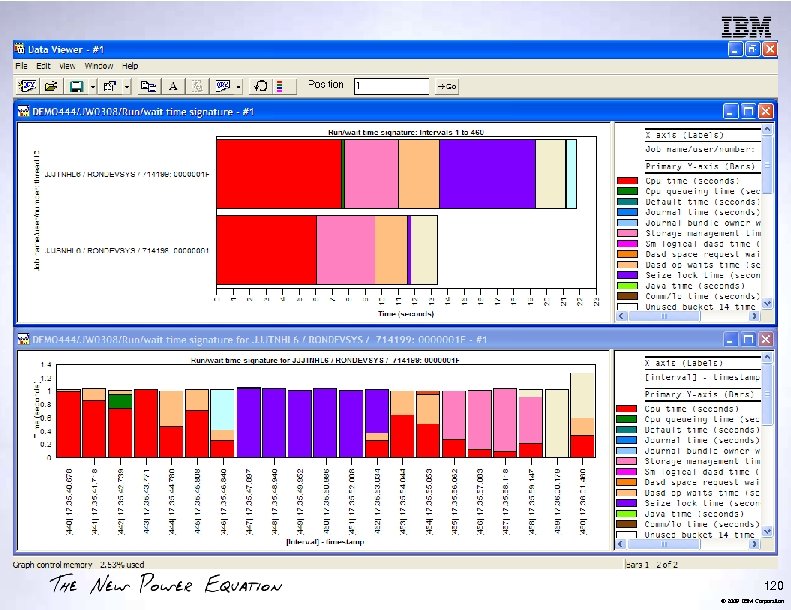
Task: Click 'X axis (Labels)' heading in upper legend
Action: click(x=684, y=135)
